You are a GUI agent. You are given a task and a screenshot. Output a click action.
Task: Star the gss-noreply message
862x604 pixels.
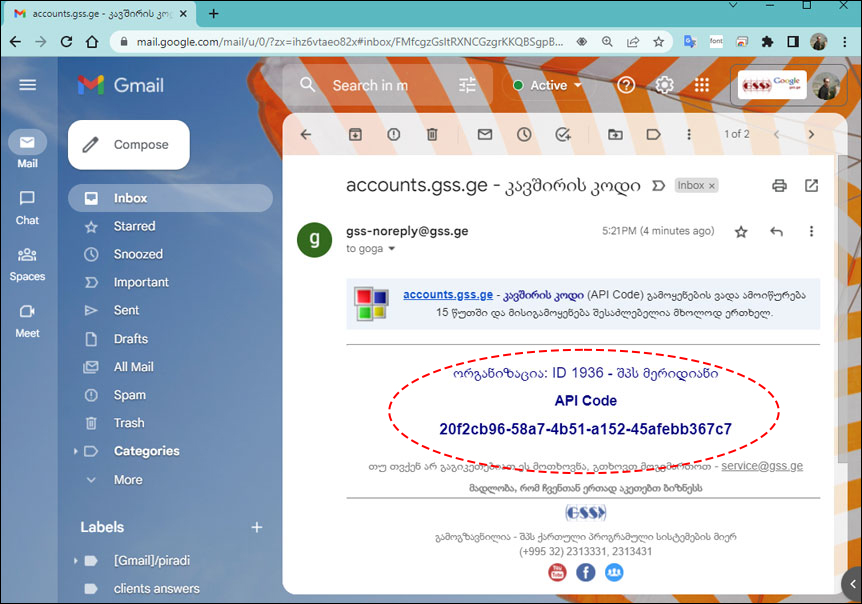(x=741, y=231)
